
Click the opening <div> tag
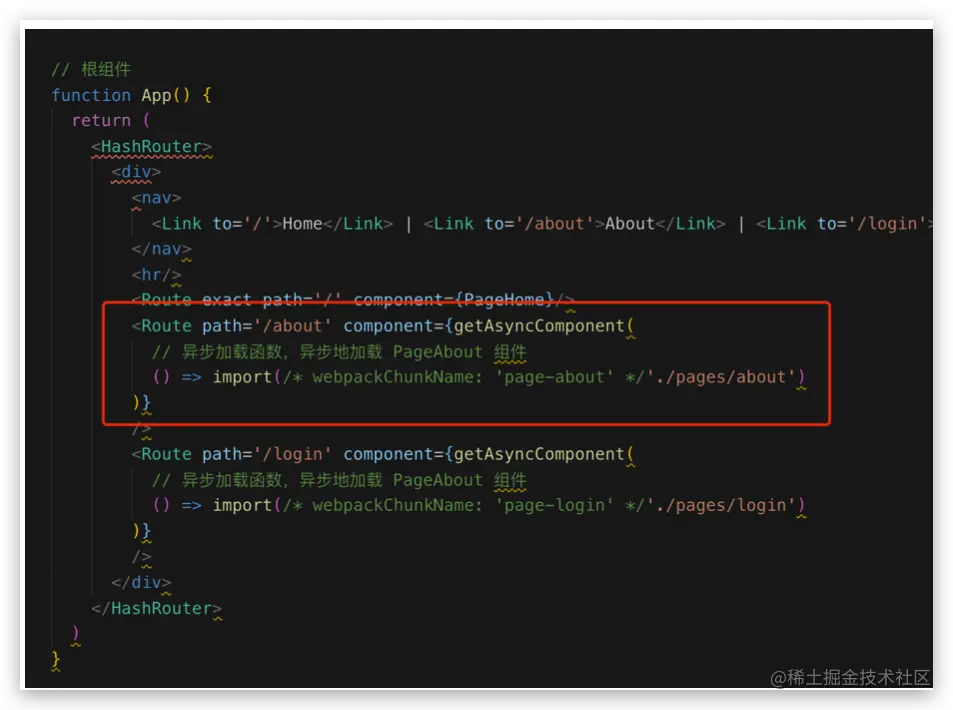coord(136,172)
